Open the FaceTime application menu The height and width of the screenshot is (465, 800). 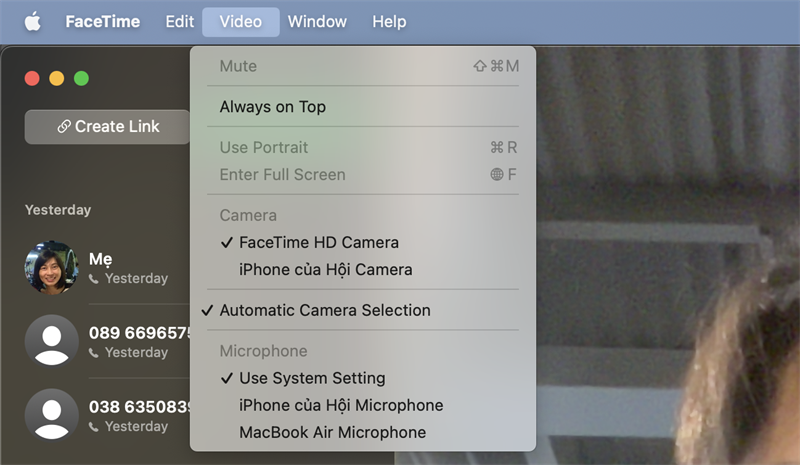tap(103, 22)
